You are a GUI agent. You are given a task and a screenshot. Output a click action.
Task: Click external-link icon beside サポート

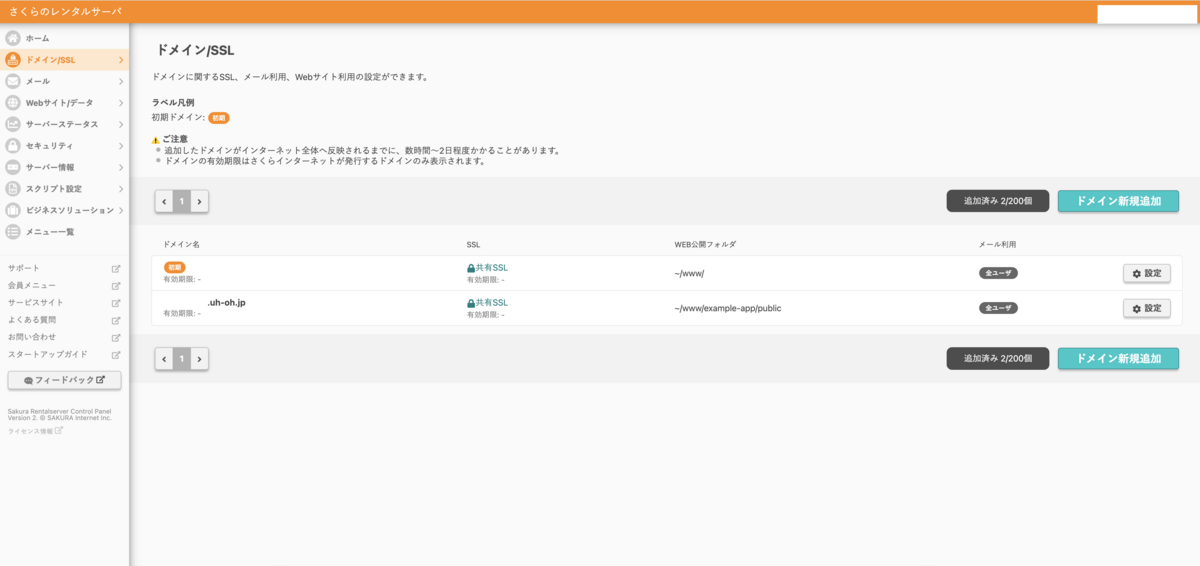coord(116,268)
